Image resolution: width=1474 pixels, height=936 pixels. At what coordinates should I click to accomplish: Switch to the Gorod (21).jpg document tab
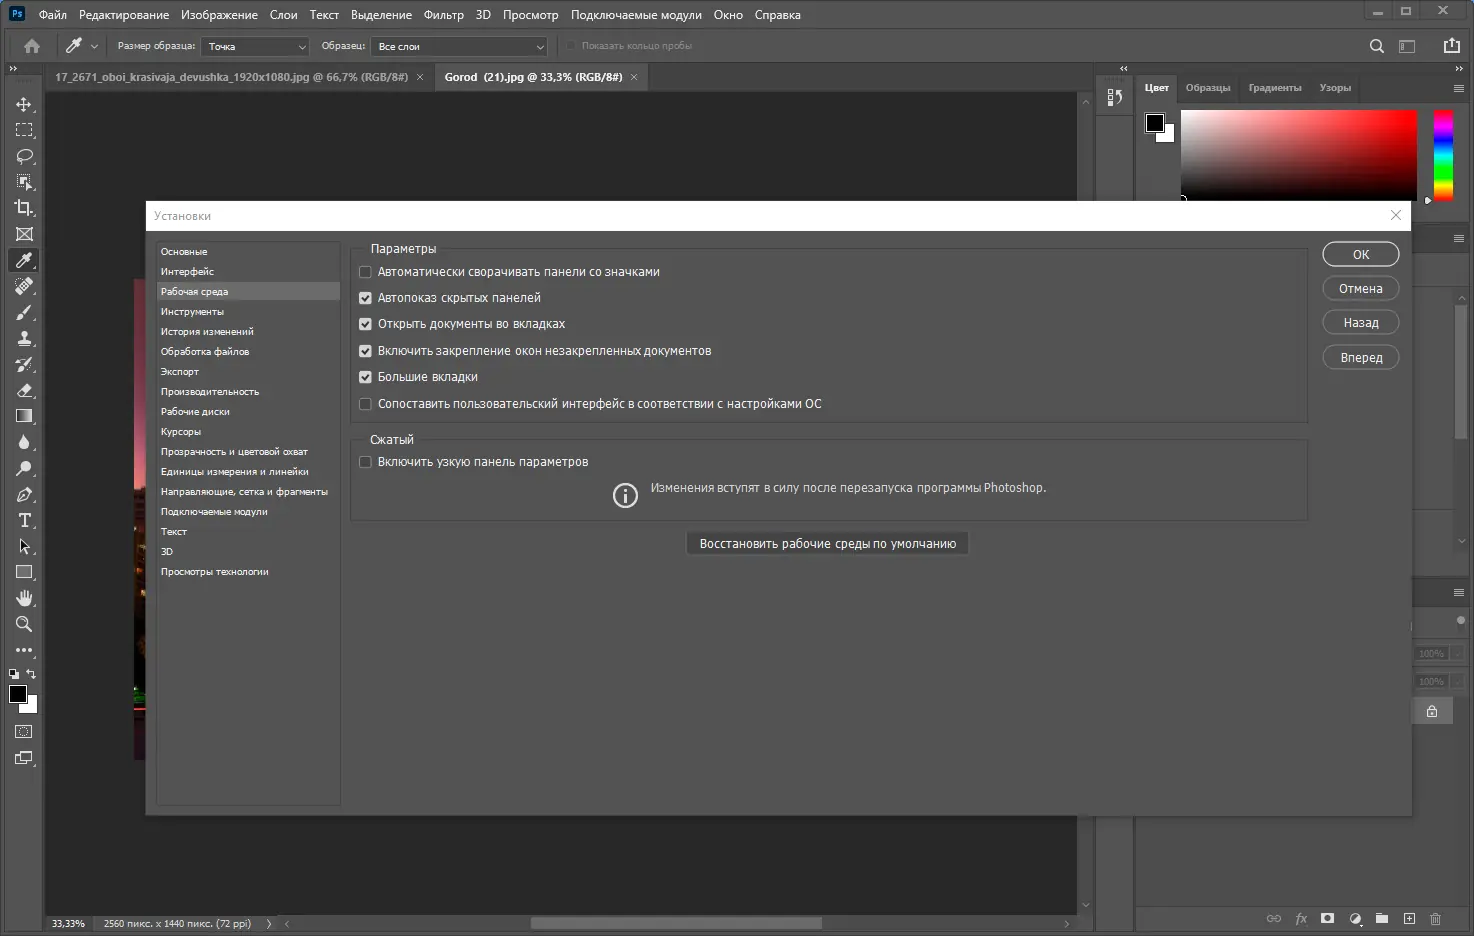point(533,77)
